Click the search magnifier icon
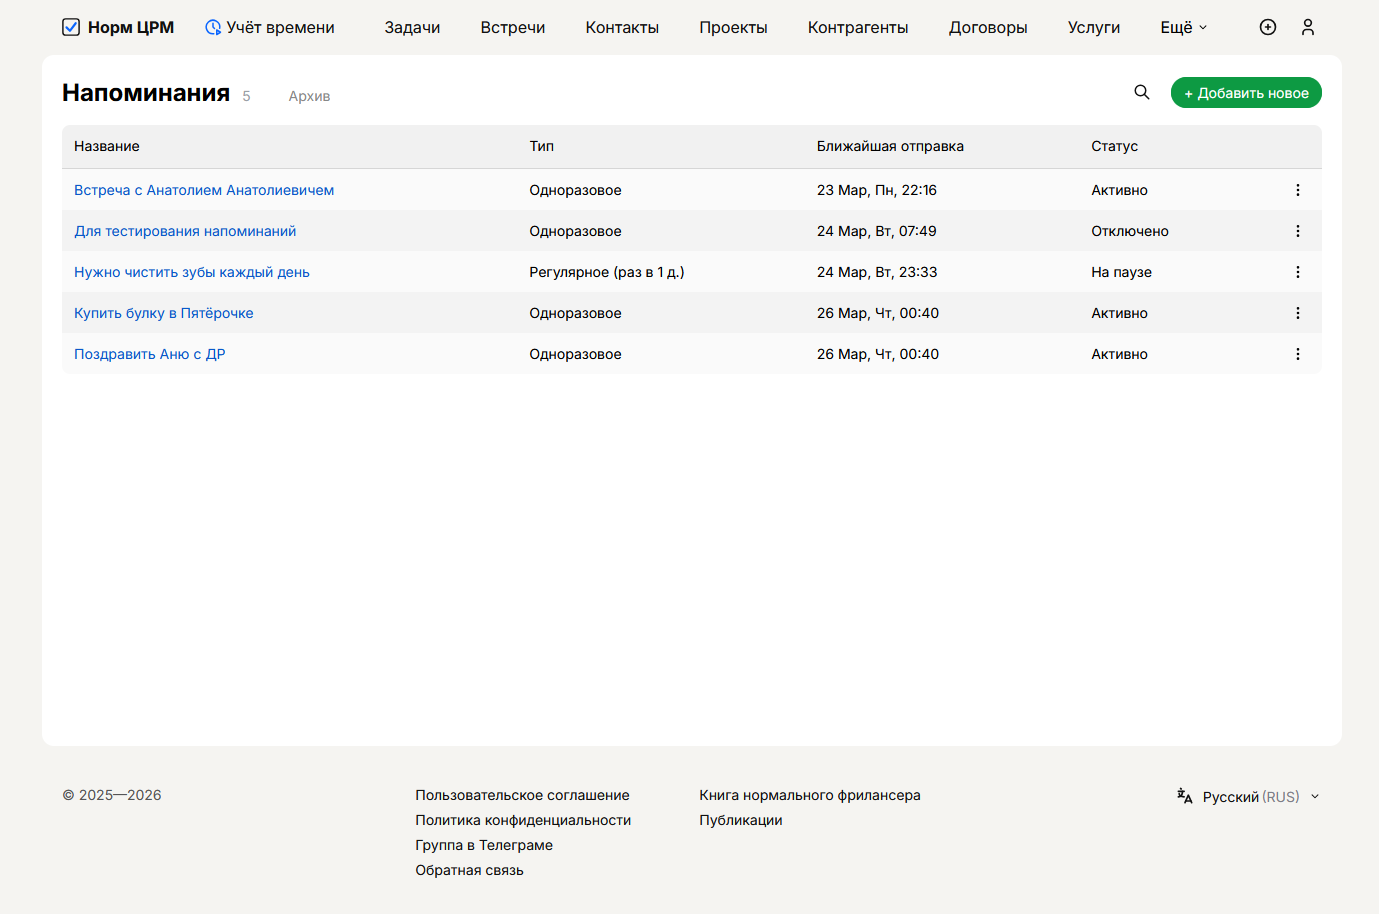 1142,92
